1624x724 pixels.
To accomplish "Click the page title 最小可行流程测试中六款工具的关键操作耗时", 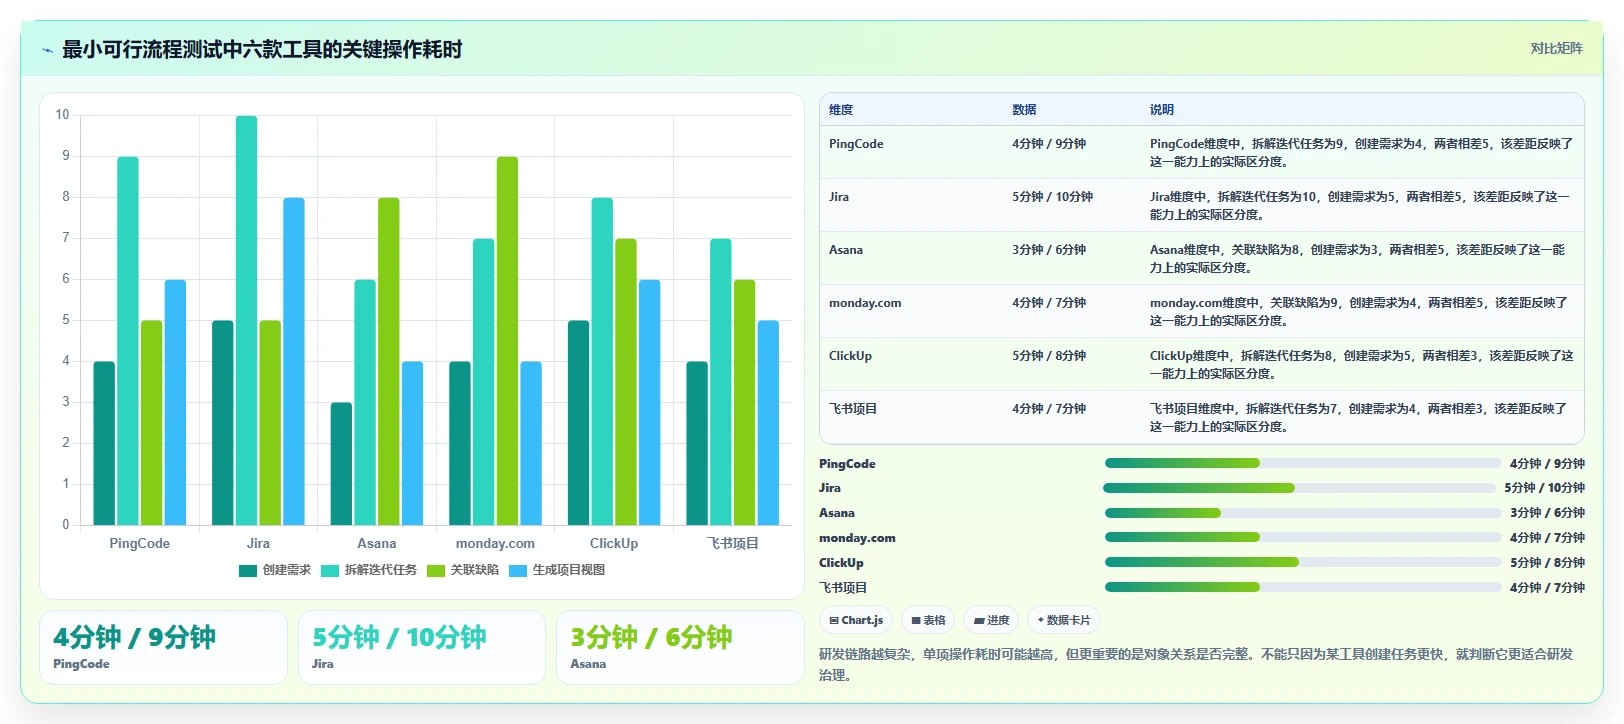I will pos(262,49).
